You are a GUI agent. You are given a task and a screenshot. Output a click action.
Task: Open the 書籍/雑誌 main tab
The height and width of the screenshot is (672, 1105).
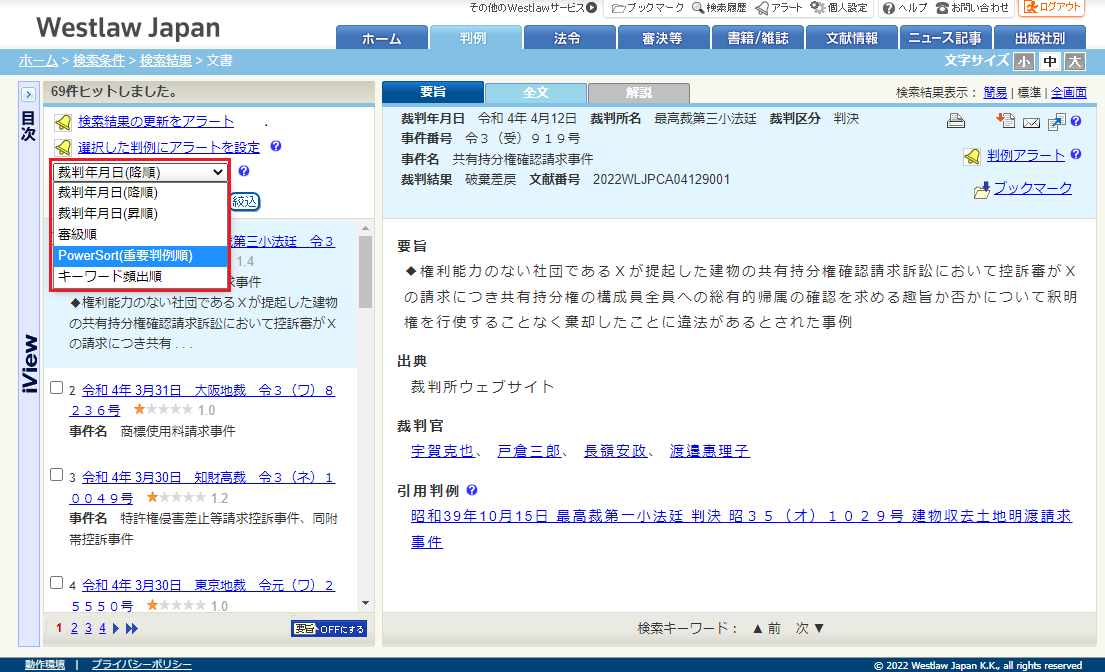point(758,38)
